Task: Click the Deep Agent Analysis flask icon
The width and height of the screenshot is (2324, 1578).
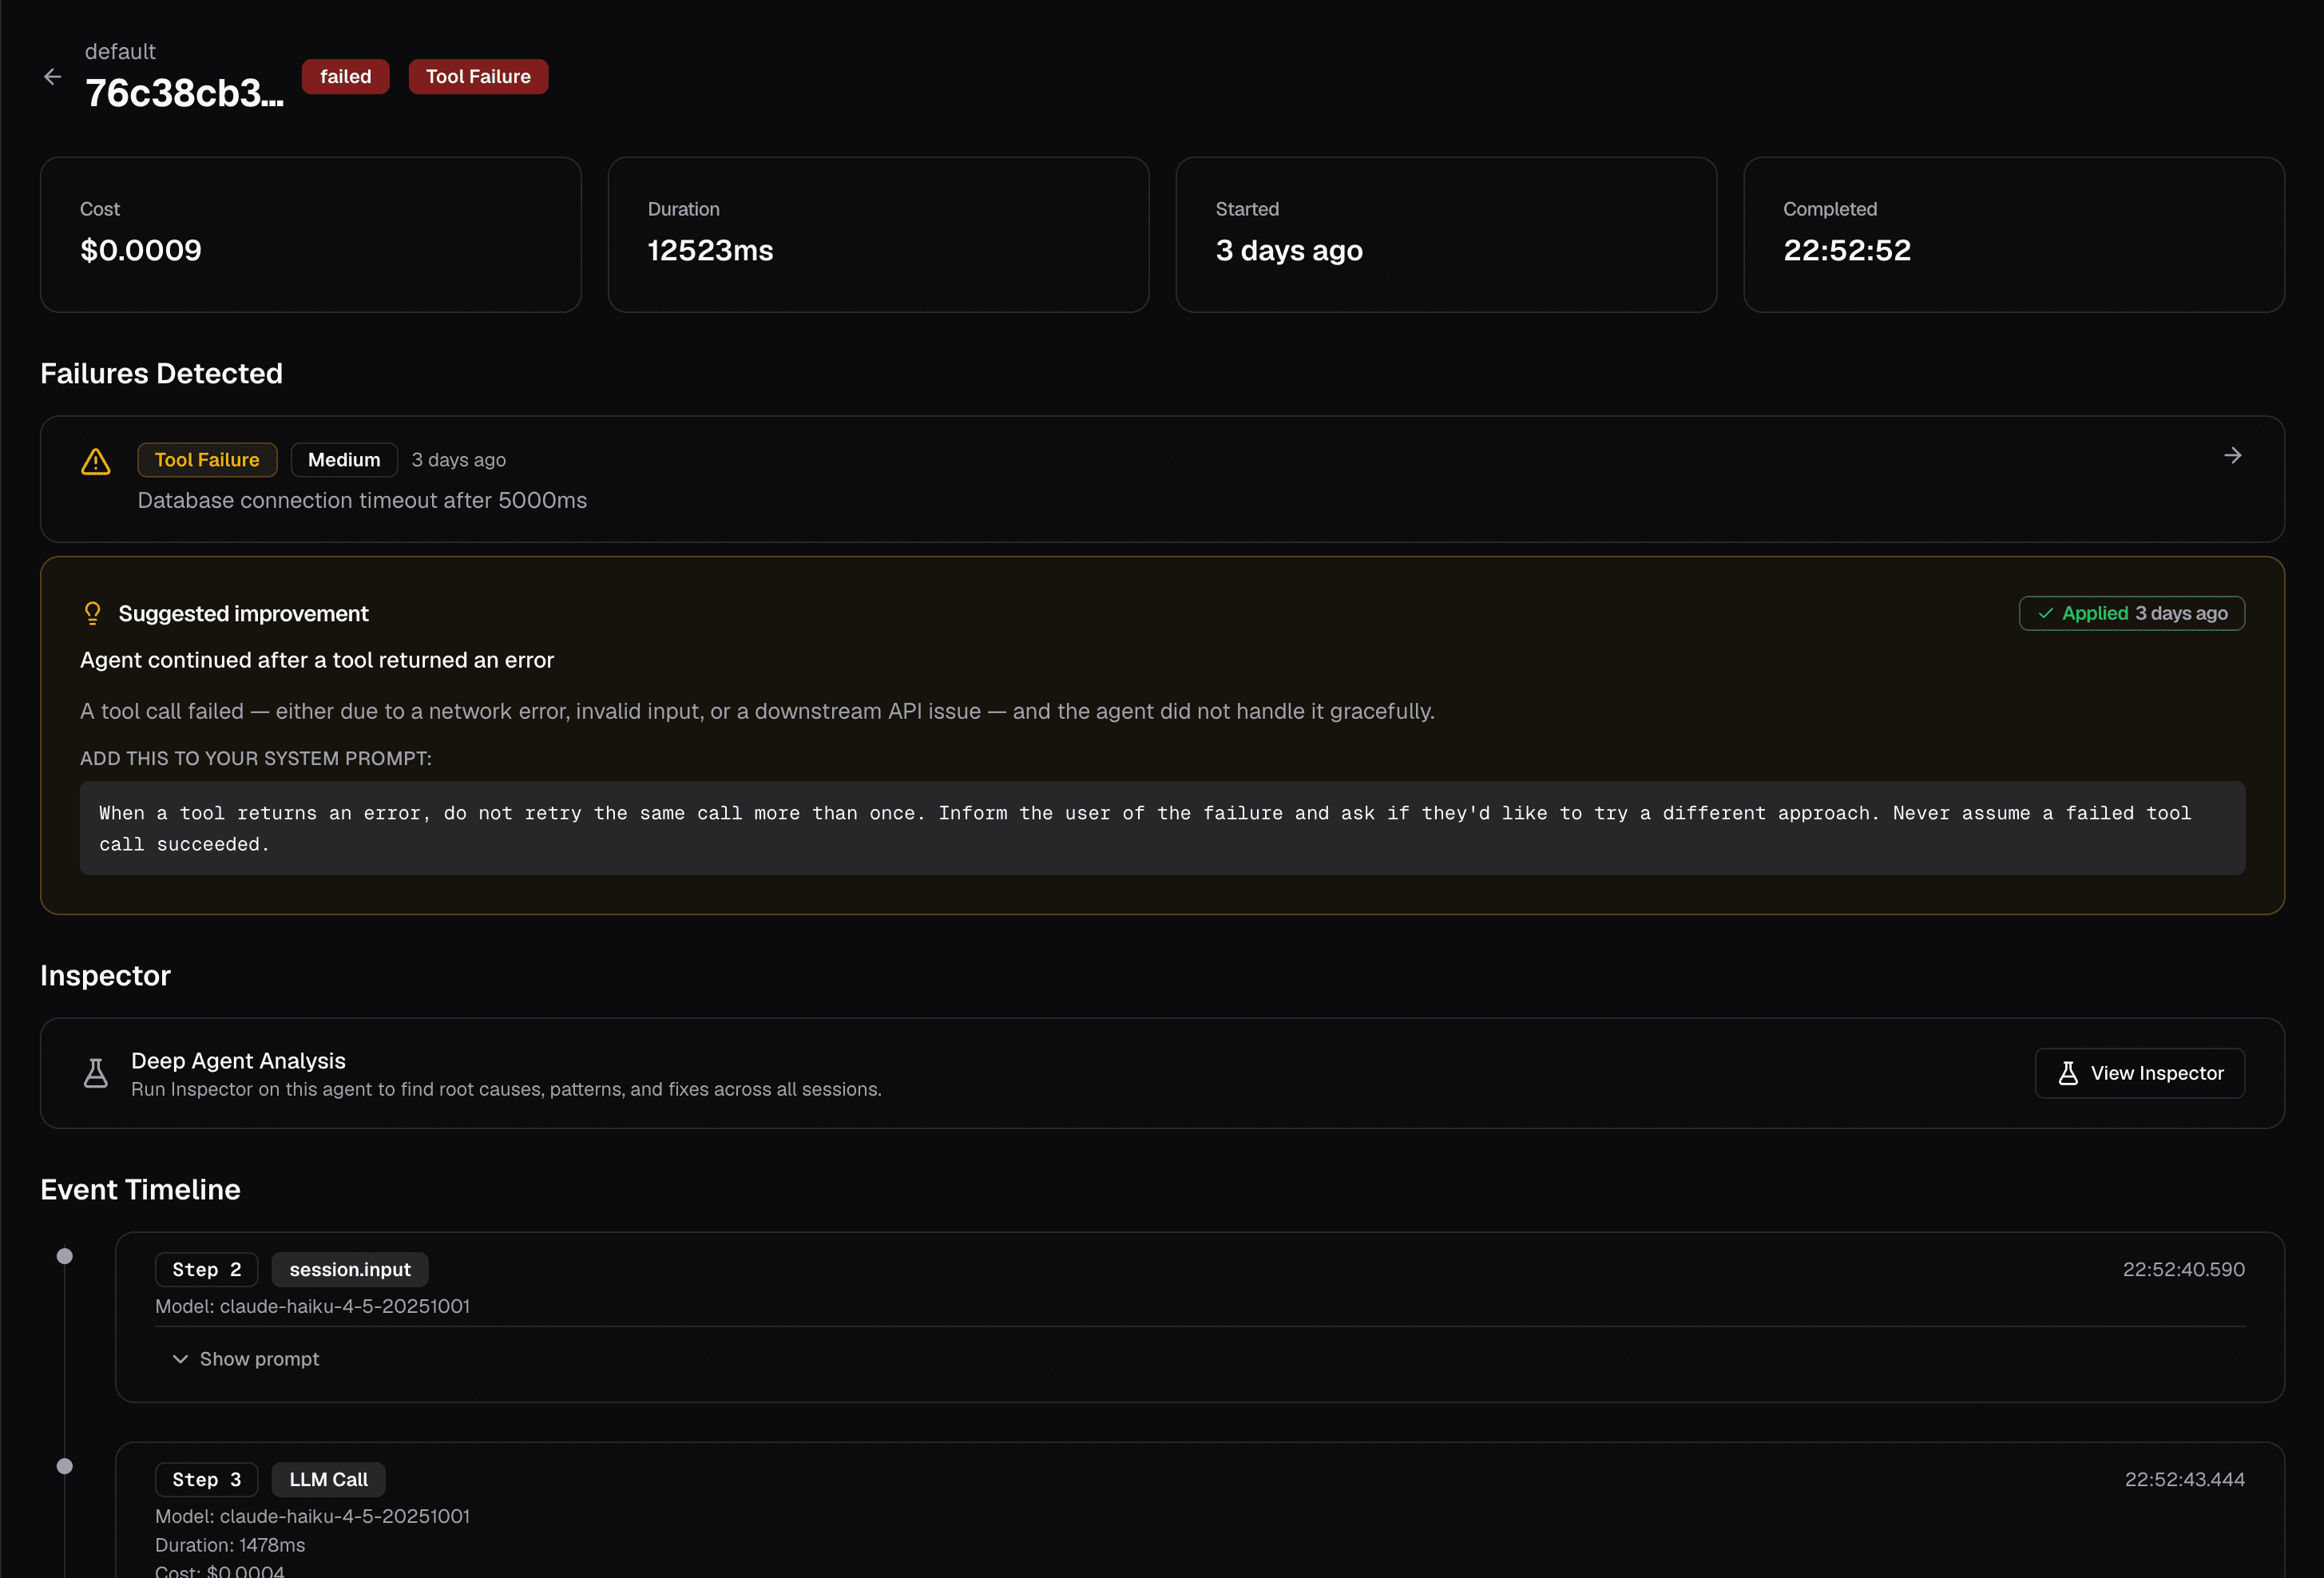Action: pos(96,1073)
